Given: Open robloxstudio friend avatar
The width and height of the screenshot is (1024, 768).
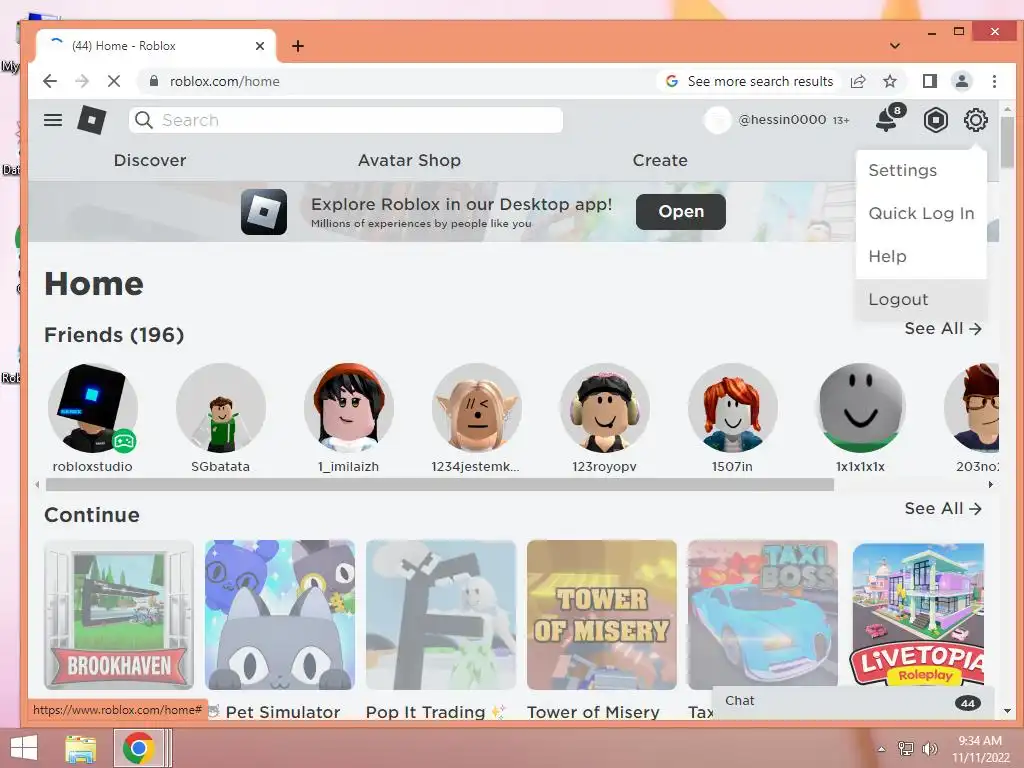Looking at the screenshot, I should point(92,408).
